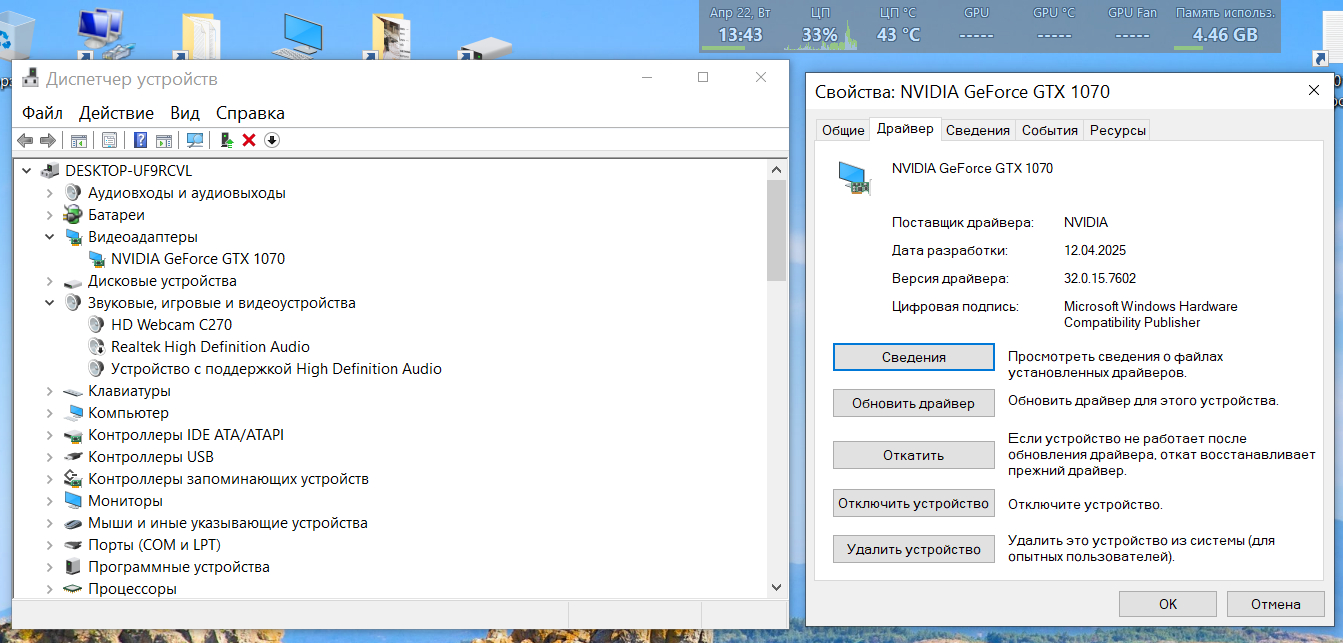Click the 43 °C CPU temperature reading
Viewport: 1343px width, 643px height.
point(898,35)
